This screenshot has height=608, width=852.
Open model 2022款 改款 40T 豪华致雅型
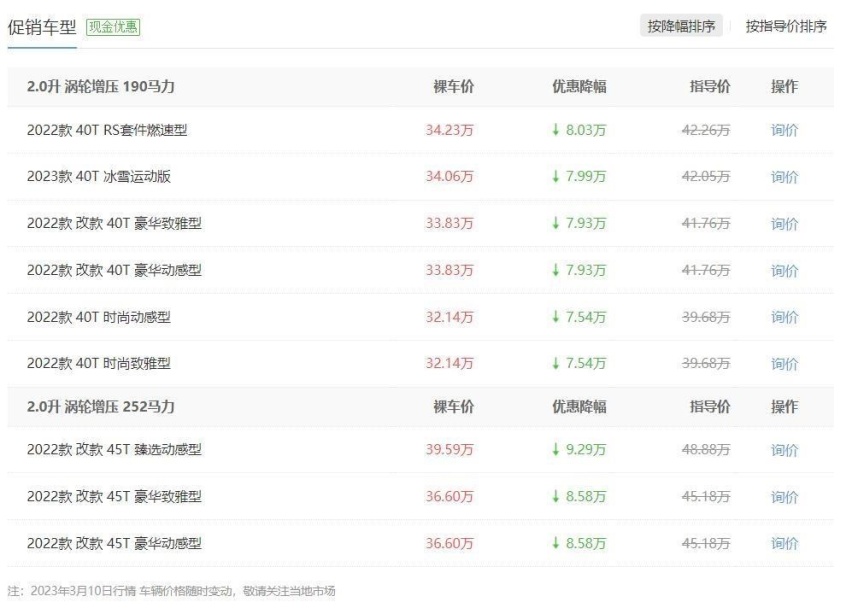(114, 223)
